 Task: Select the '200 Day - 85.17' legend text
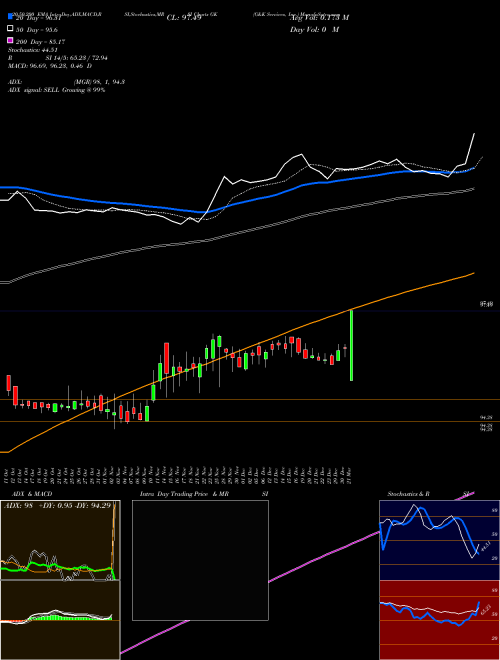(40, 42)
